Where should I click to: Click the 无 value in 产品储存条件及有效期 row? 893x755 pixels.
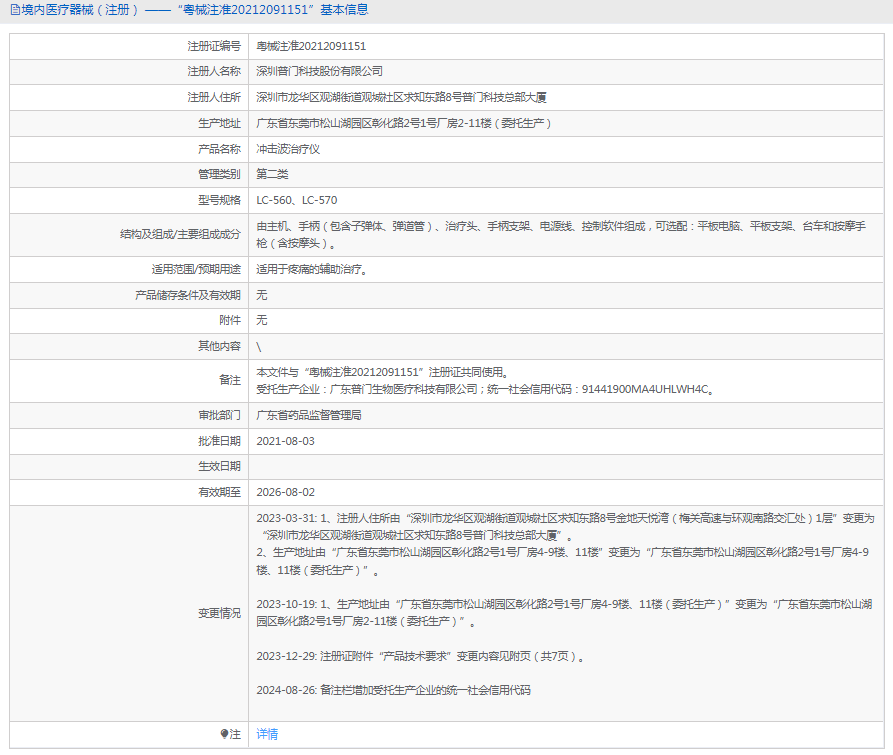point(261,295)
